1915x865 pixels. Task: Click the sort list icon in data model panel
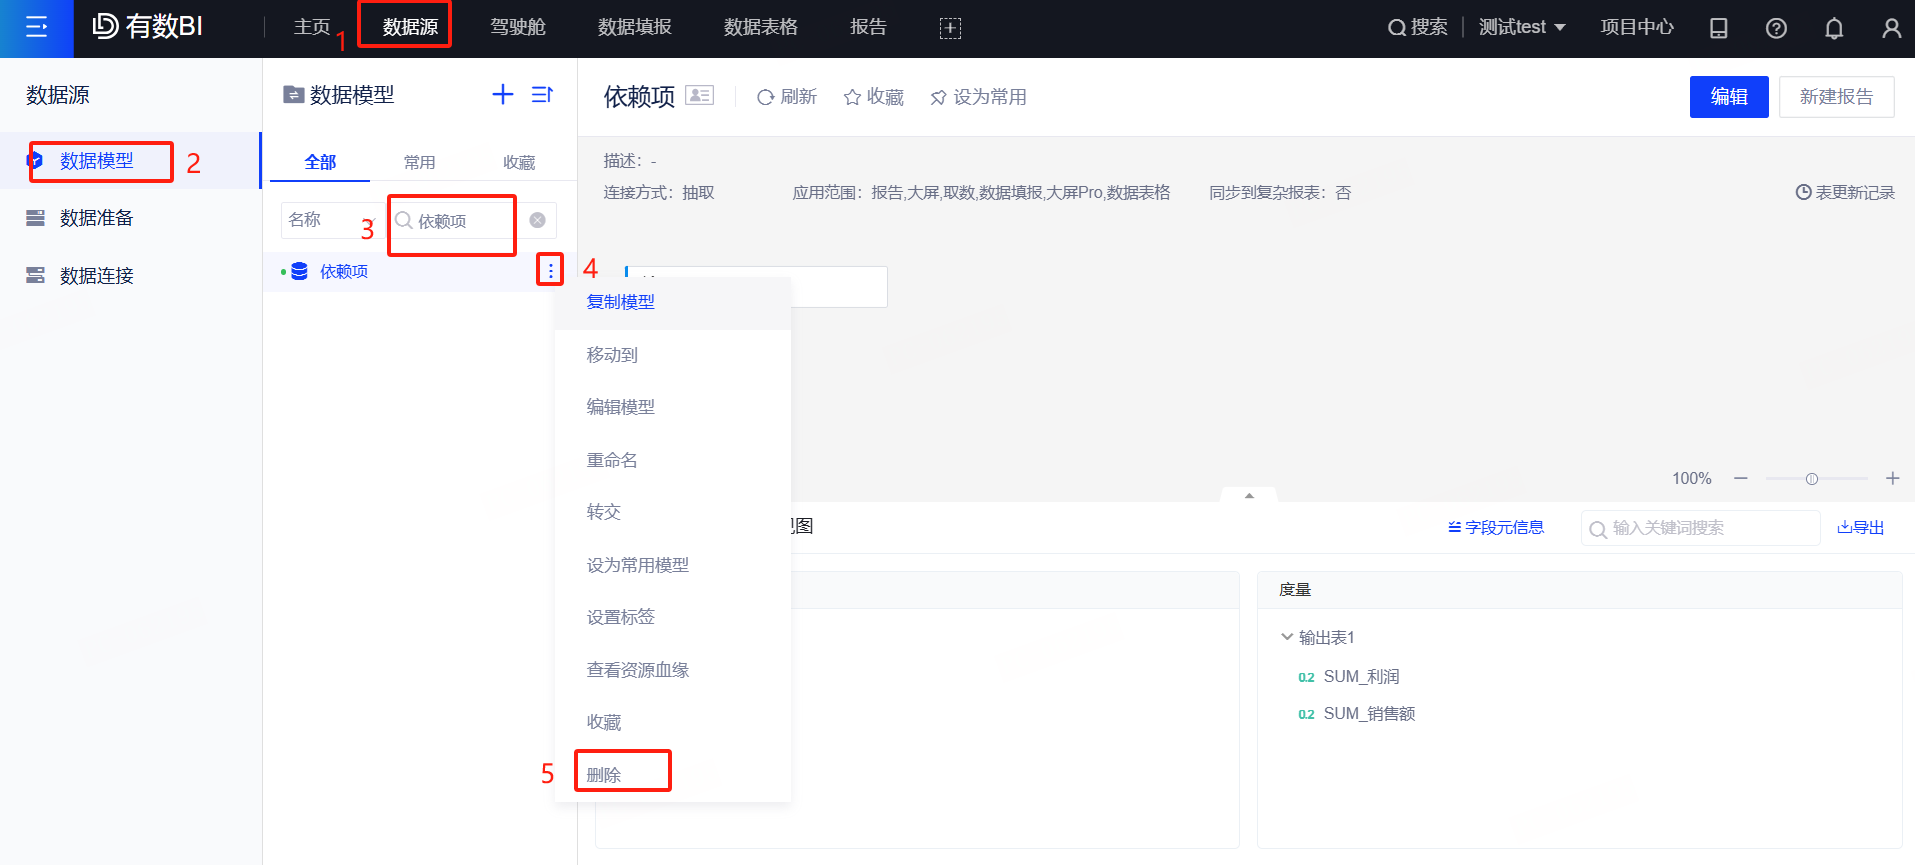[x=542, y=94]
